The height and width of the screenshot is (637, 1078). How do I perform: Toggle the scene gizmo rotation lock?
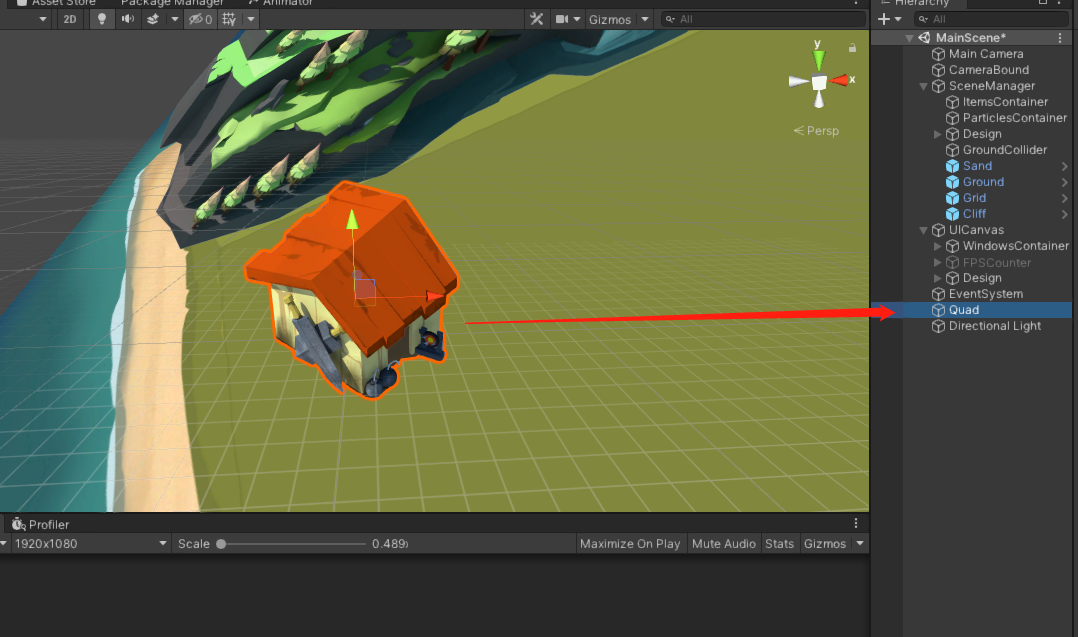(852, 48)
